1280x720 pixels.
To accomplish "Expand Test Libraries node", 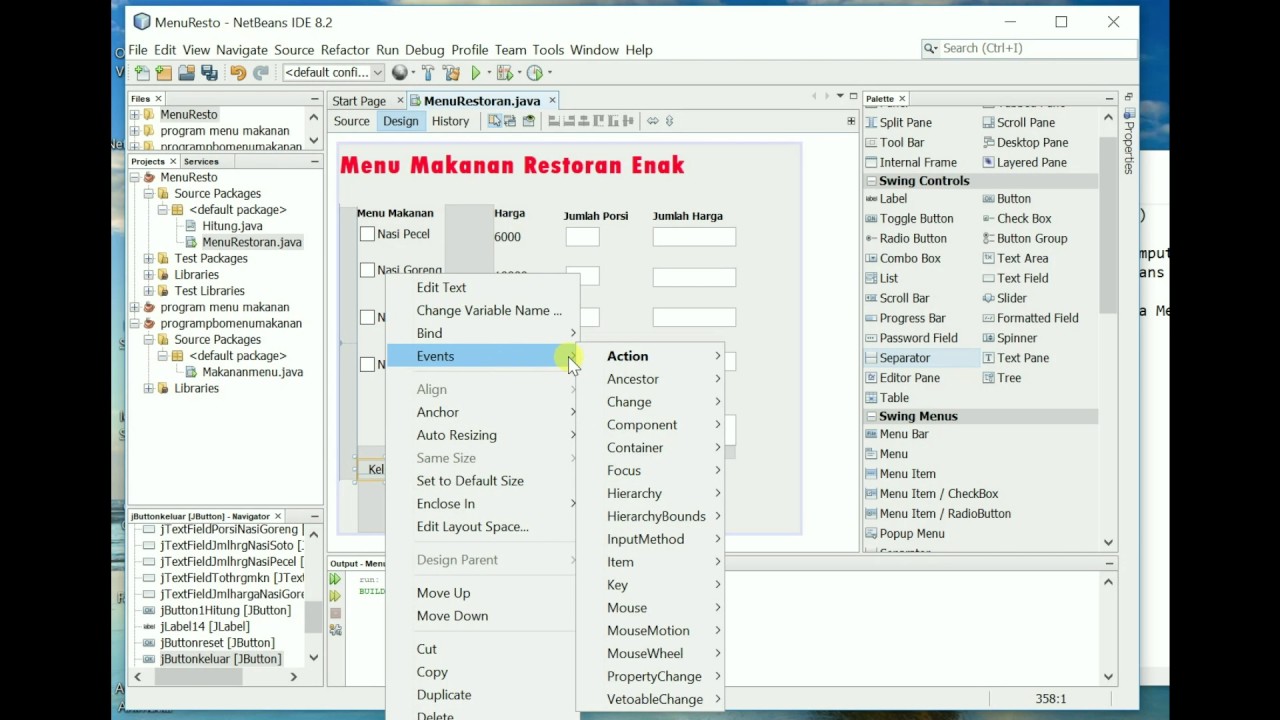I will point(149,291).
